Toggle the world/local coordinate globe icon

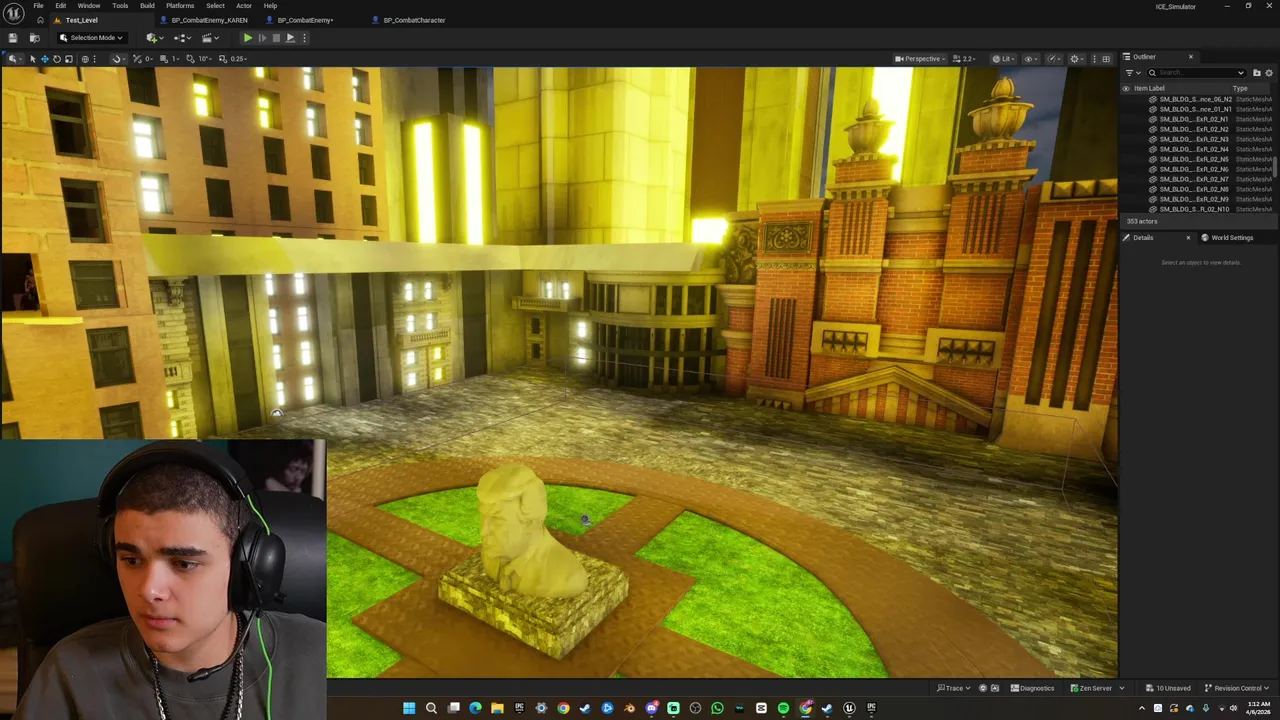click(x=85, y=59)
